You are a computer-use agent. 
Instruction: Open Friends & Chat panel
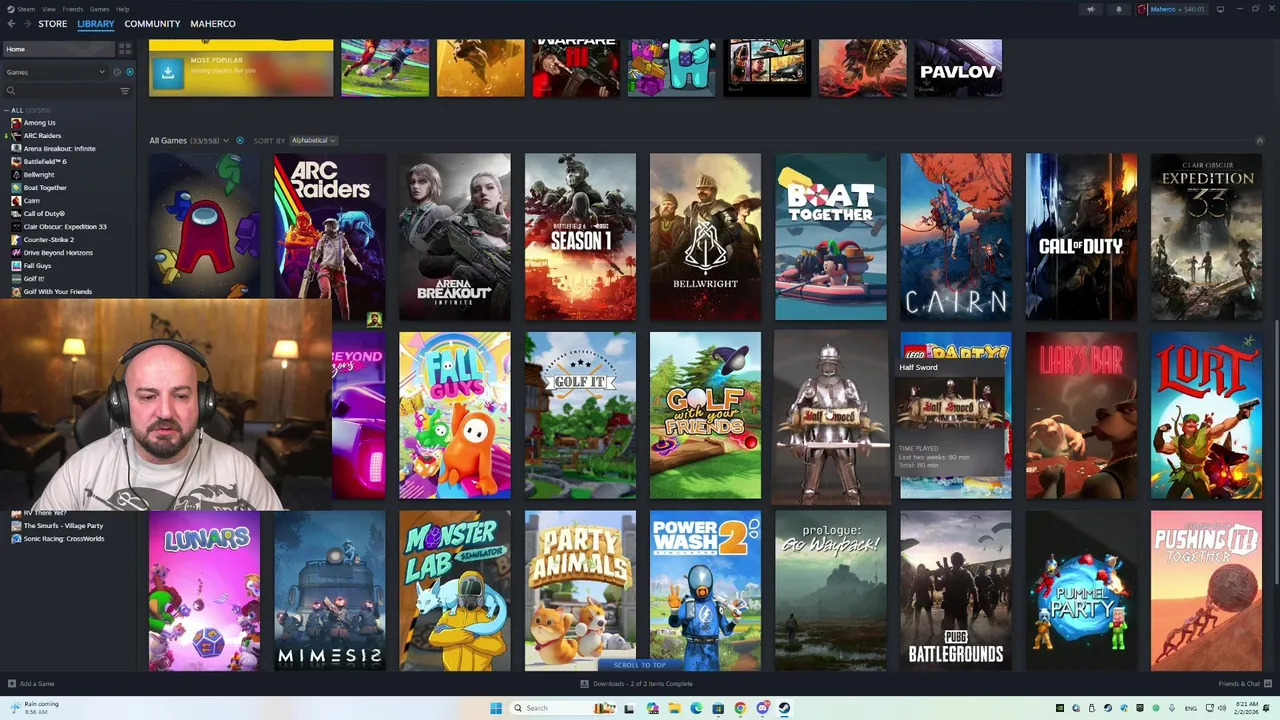[1244, 684]
